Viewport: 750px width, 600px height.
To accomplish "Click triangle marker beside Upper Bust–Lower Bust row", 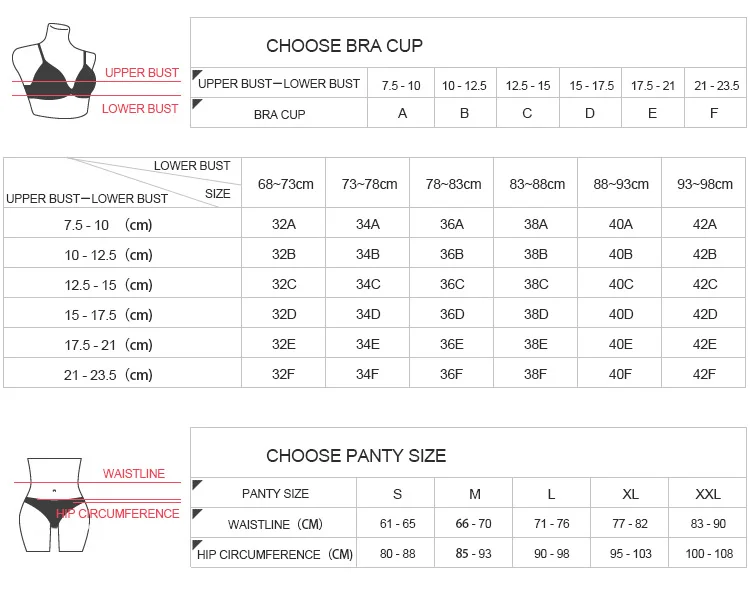I will coord(197,75).
